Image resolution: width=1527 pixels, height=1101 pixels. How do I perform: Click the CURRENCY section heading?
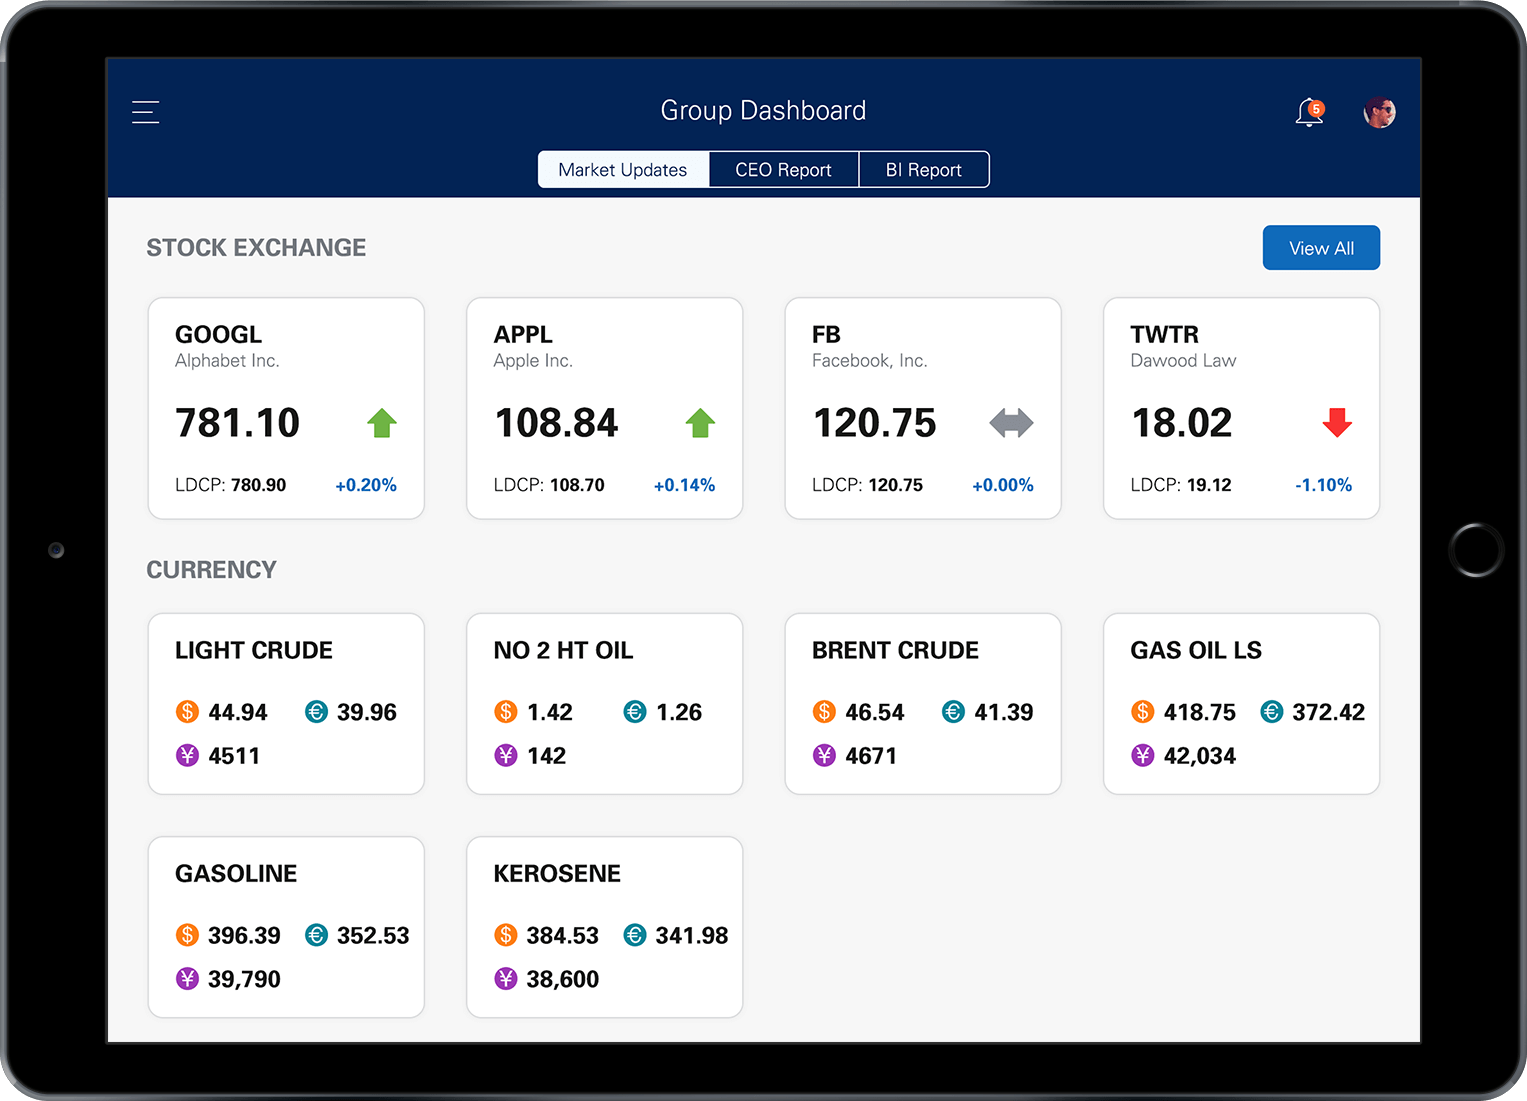point(211,570)
